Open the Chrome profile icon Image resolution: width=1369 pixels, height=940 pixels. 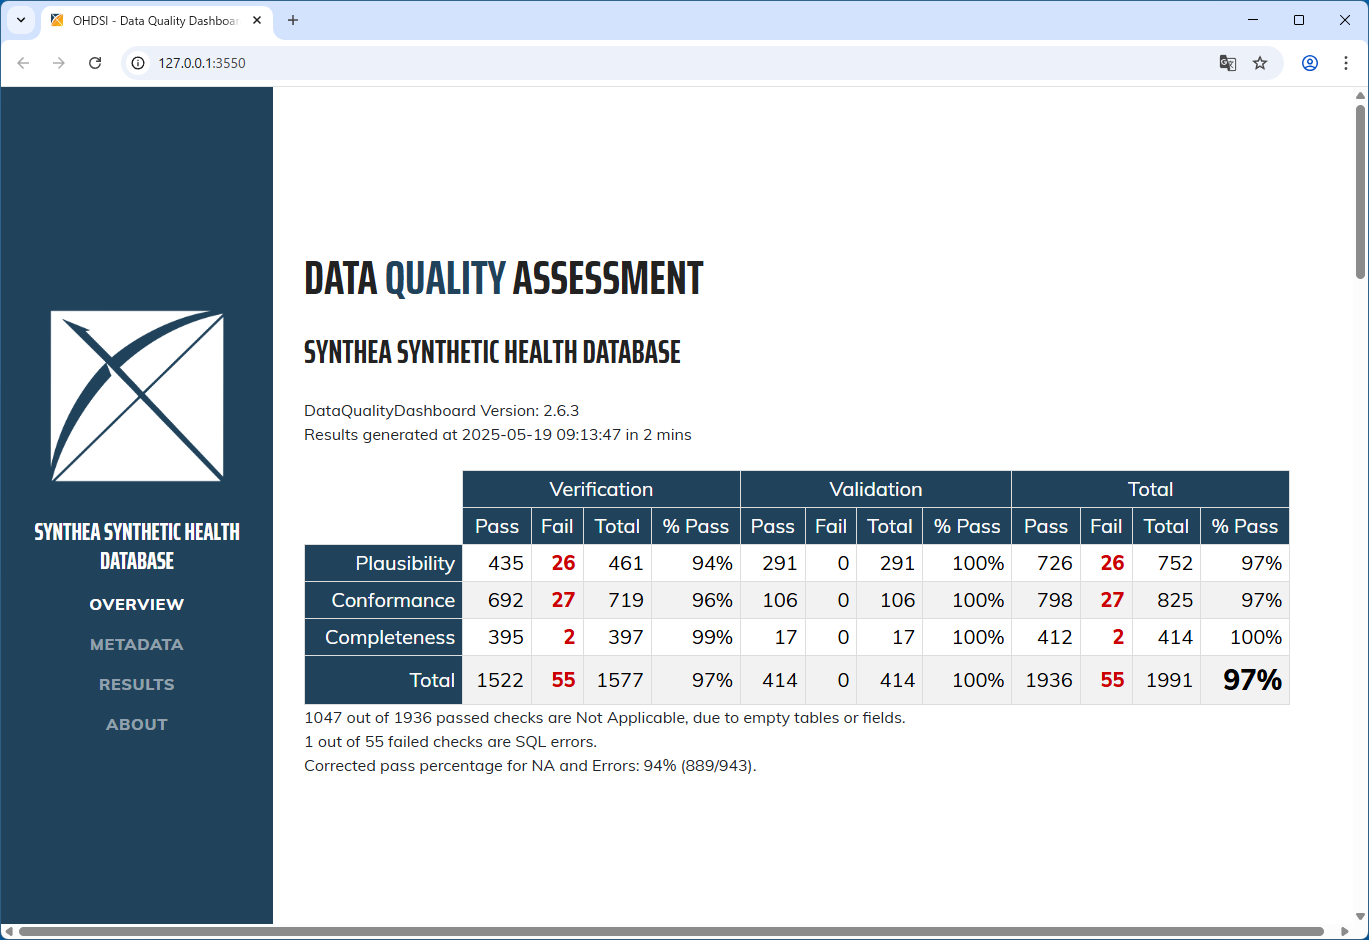point(1310,63)
